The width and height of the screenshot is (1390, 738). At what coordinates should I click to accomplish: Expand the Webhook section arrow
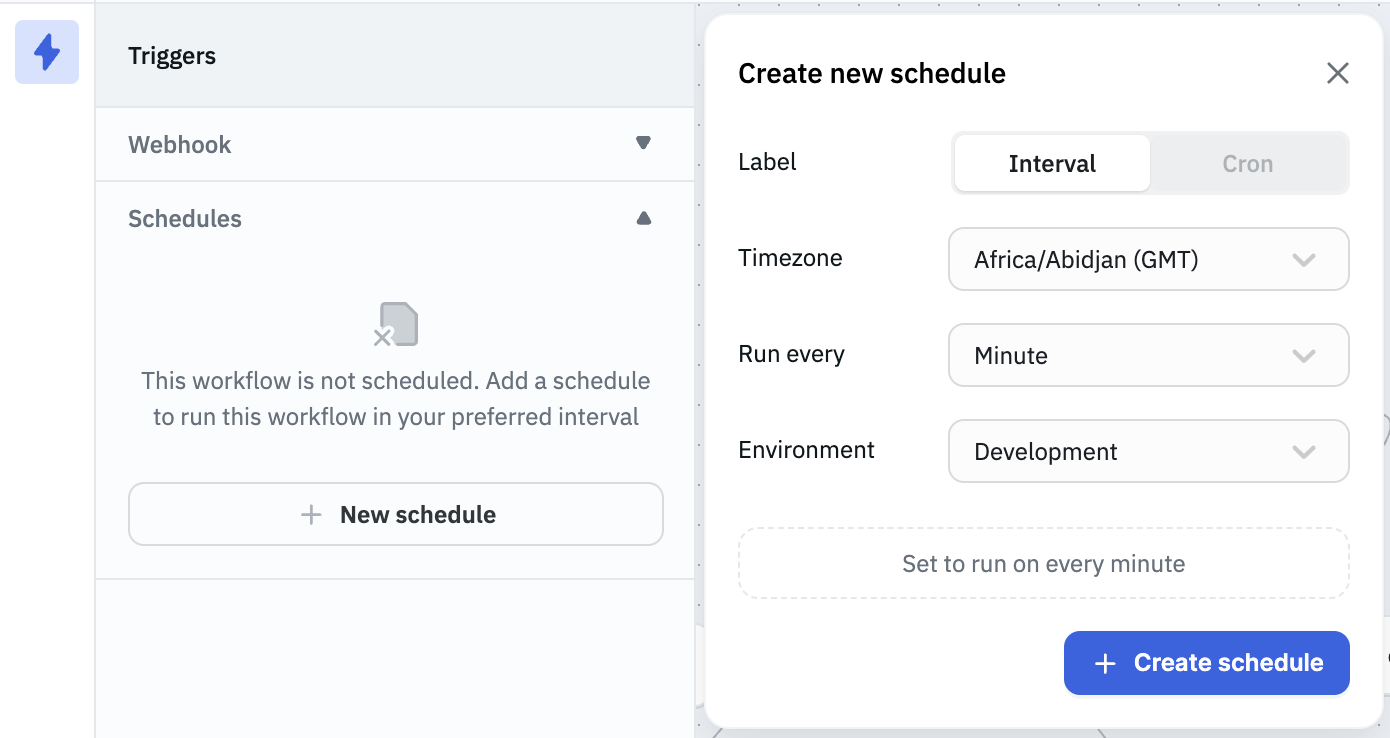643,143
